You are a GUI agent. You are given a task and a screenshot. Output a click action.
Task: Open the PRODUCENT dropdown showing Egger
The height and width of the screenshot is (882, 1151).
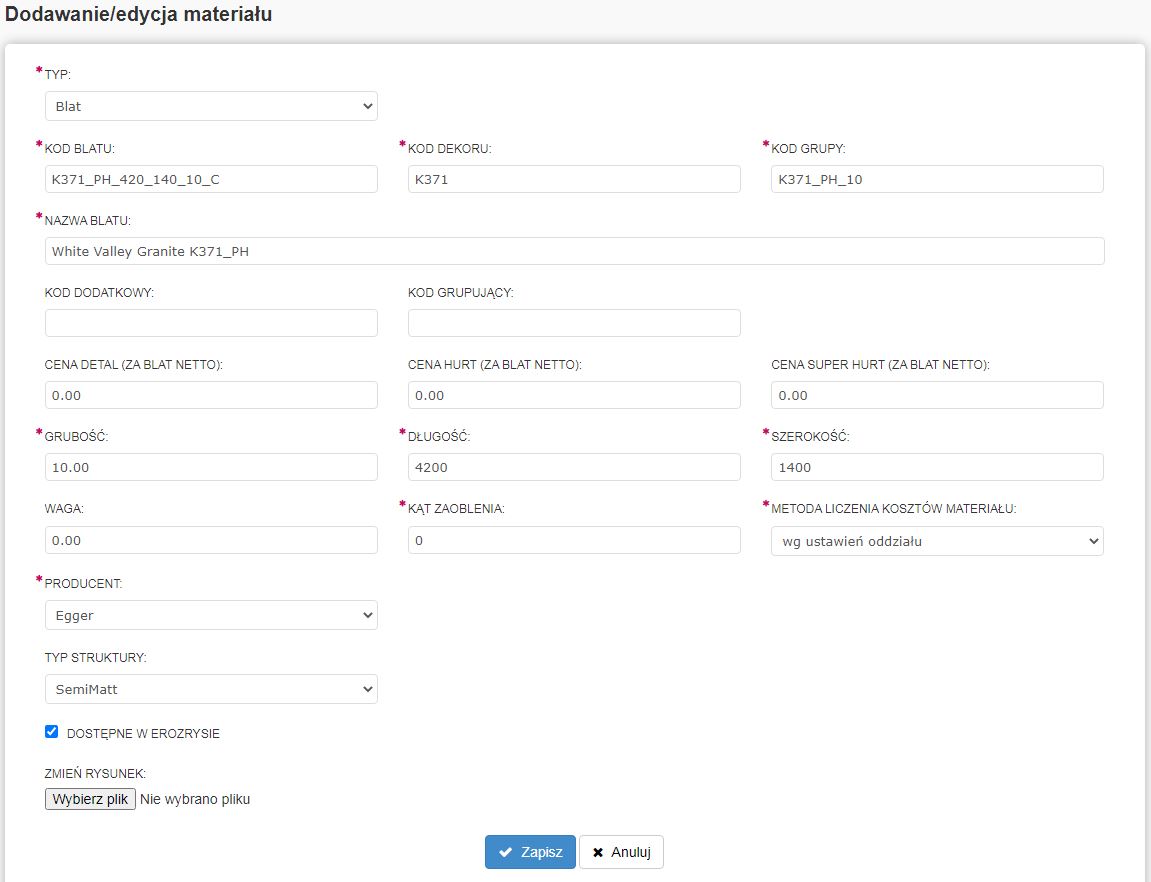click(211, 615)
